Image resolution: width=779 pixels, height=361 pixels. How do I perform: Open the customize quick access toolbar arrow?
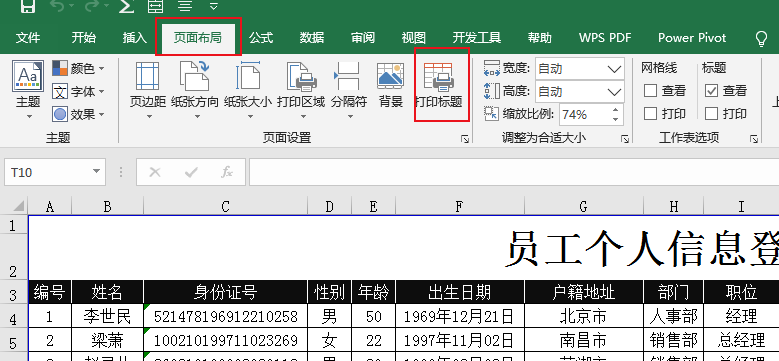coord(214,6)
